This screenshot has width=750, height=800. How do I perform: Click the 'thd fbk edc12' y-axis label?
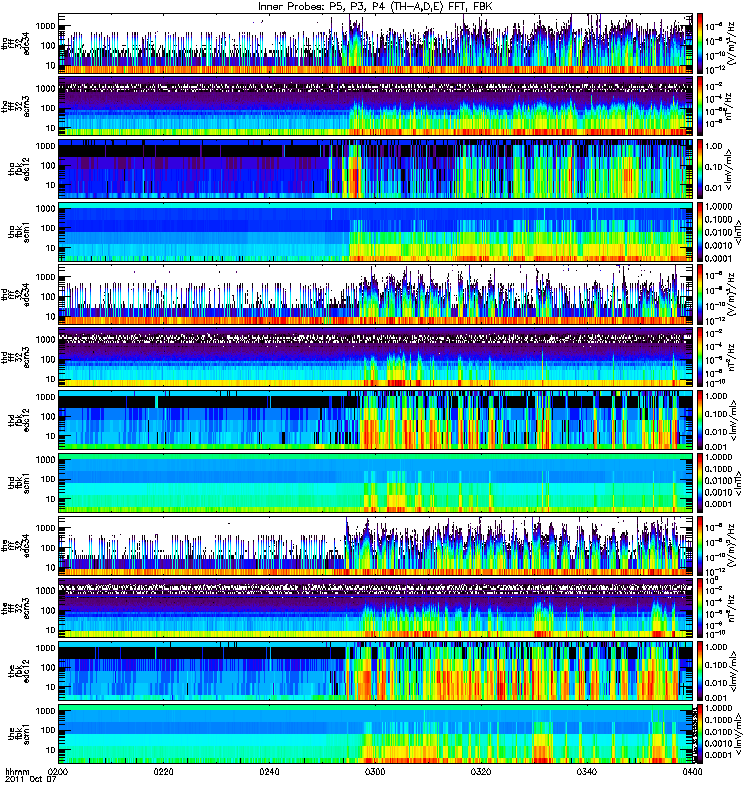[x=19, y=420]
